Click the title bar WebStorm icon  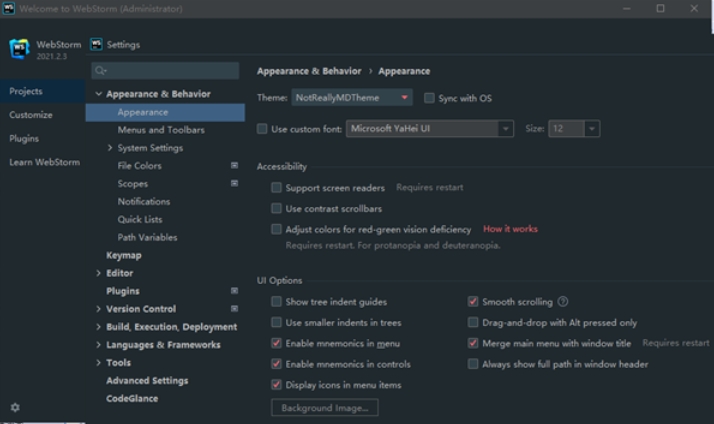click(8, 8)
